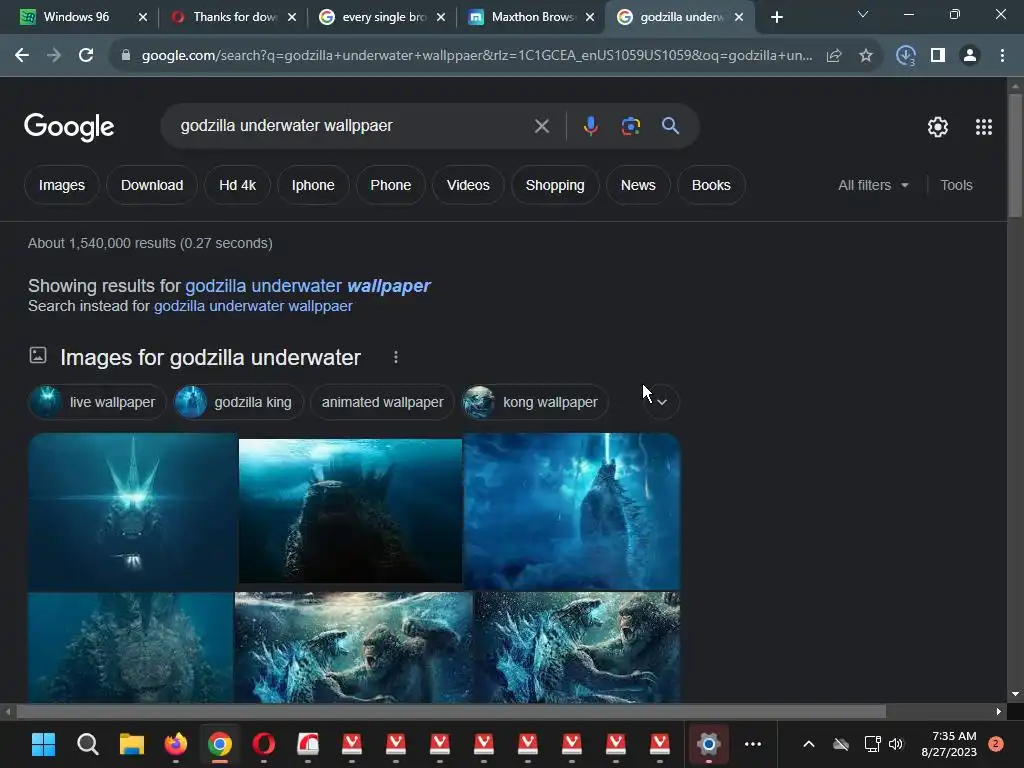Open the Chrome three-dot menu
Screen dimensions: 1024x768
(1002, 56)
